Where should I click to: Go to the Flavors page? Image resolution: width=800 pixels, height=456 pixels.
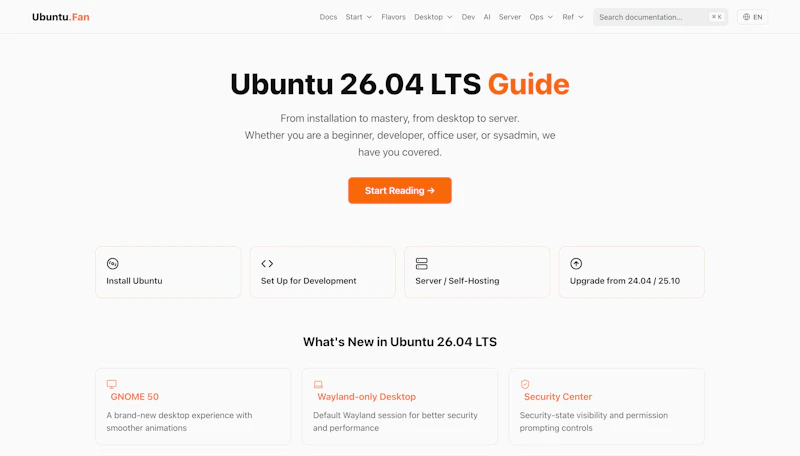pos(393,17)
